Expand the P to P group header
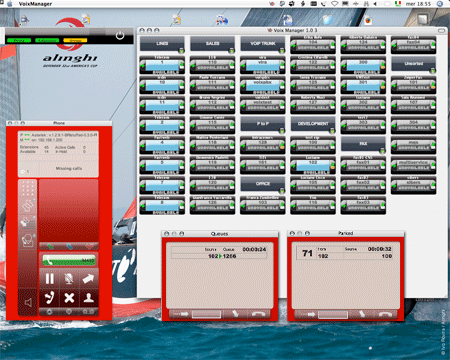The height and width of the screenshot is (360, 450). coord(263,124)
